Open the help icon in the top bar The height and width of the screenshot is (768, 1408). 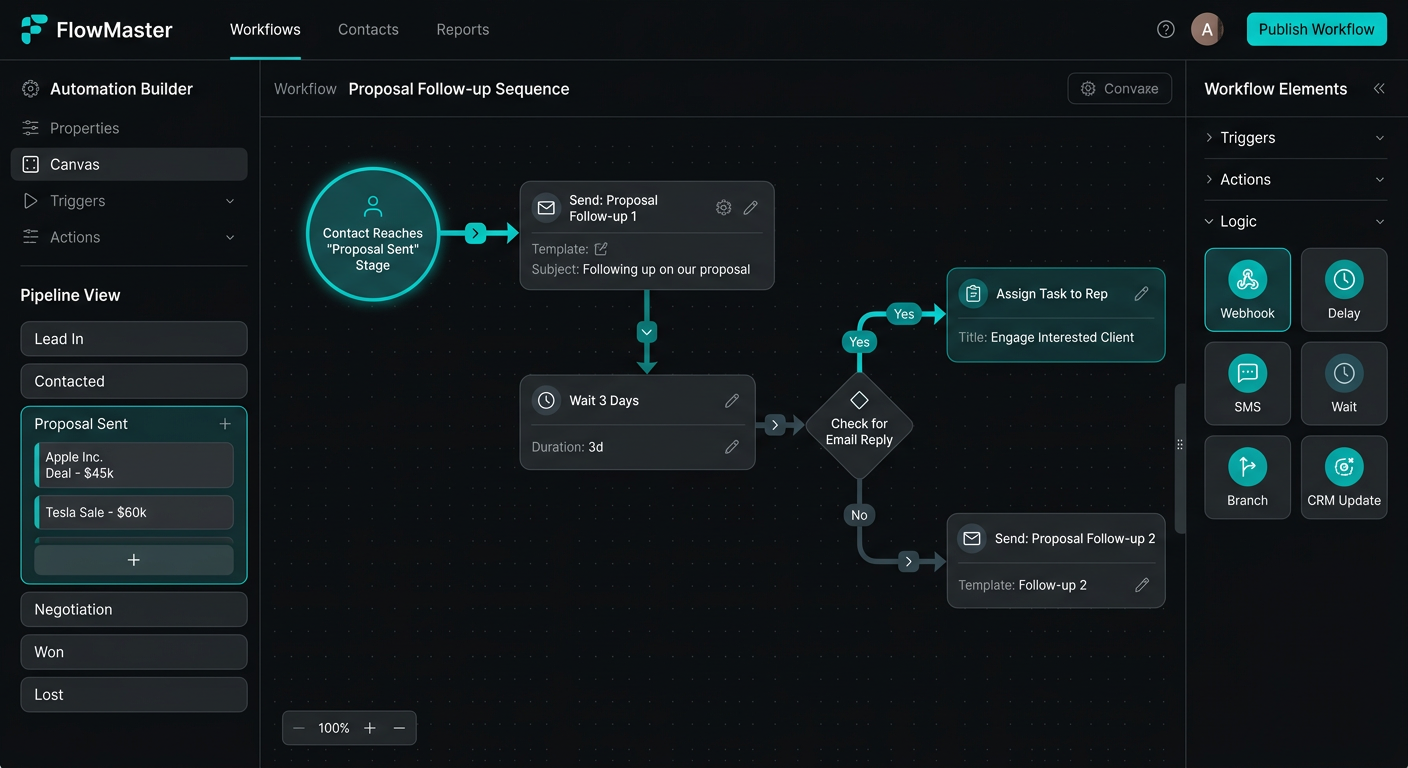(x=1165, y=29)
